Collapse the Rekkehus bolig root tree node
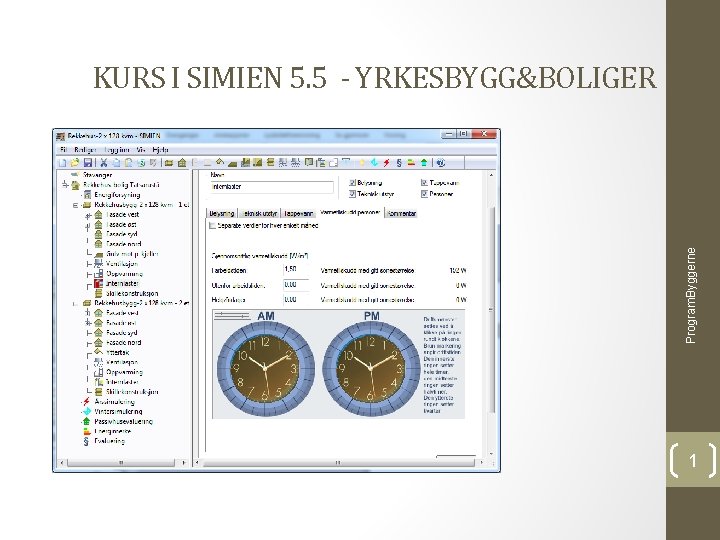720x540 pixels. [x=65, y=185]
